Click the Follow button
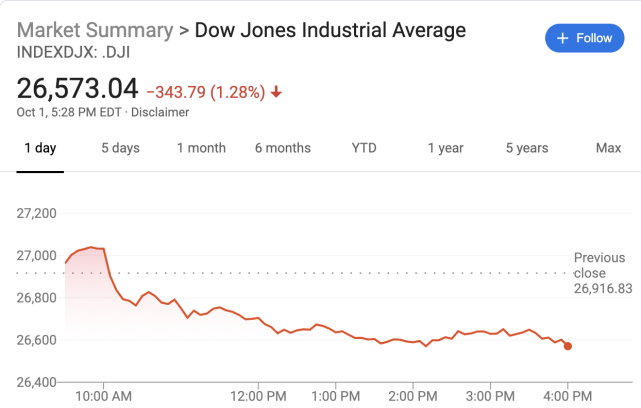 click(584, 38)
